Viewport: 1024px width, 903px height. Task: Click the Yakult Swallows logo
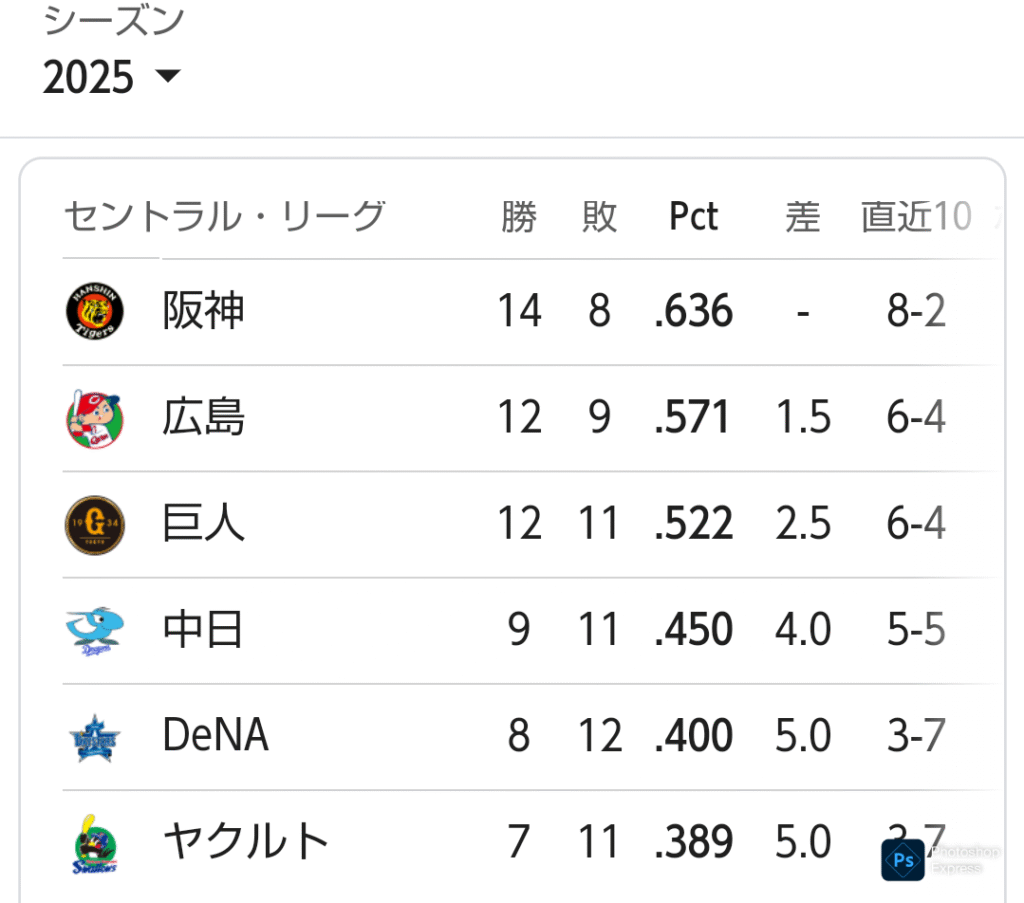point(95,844)
